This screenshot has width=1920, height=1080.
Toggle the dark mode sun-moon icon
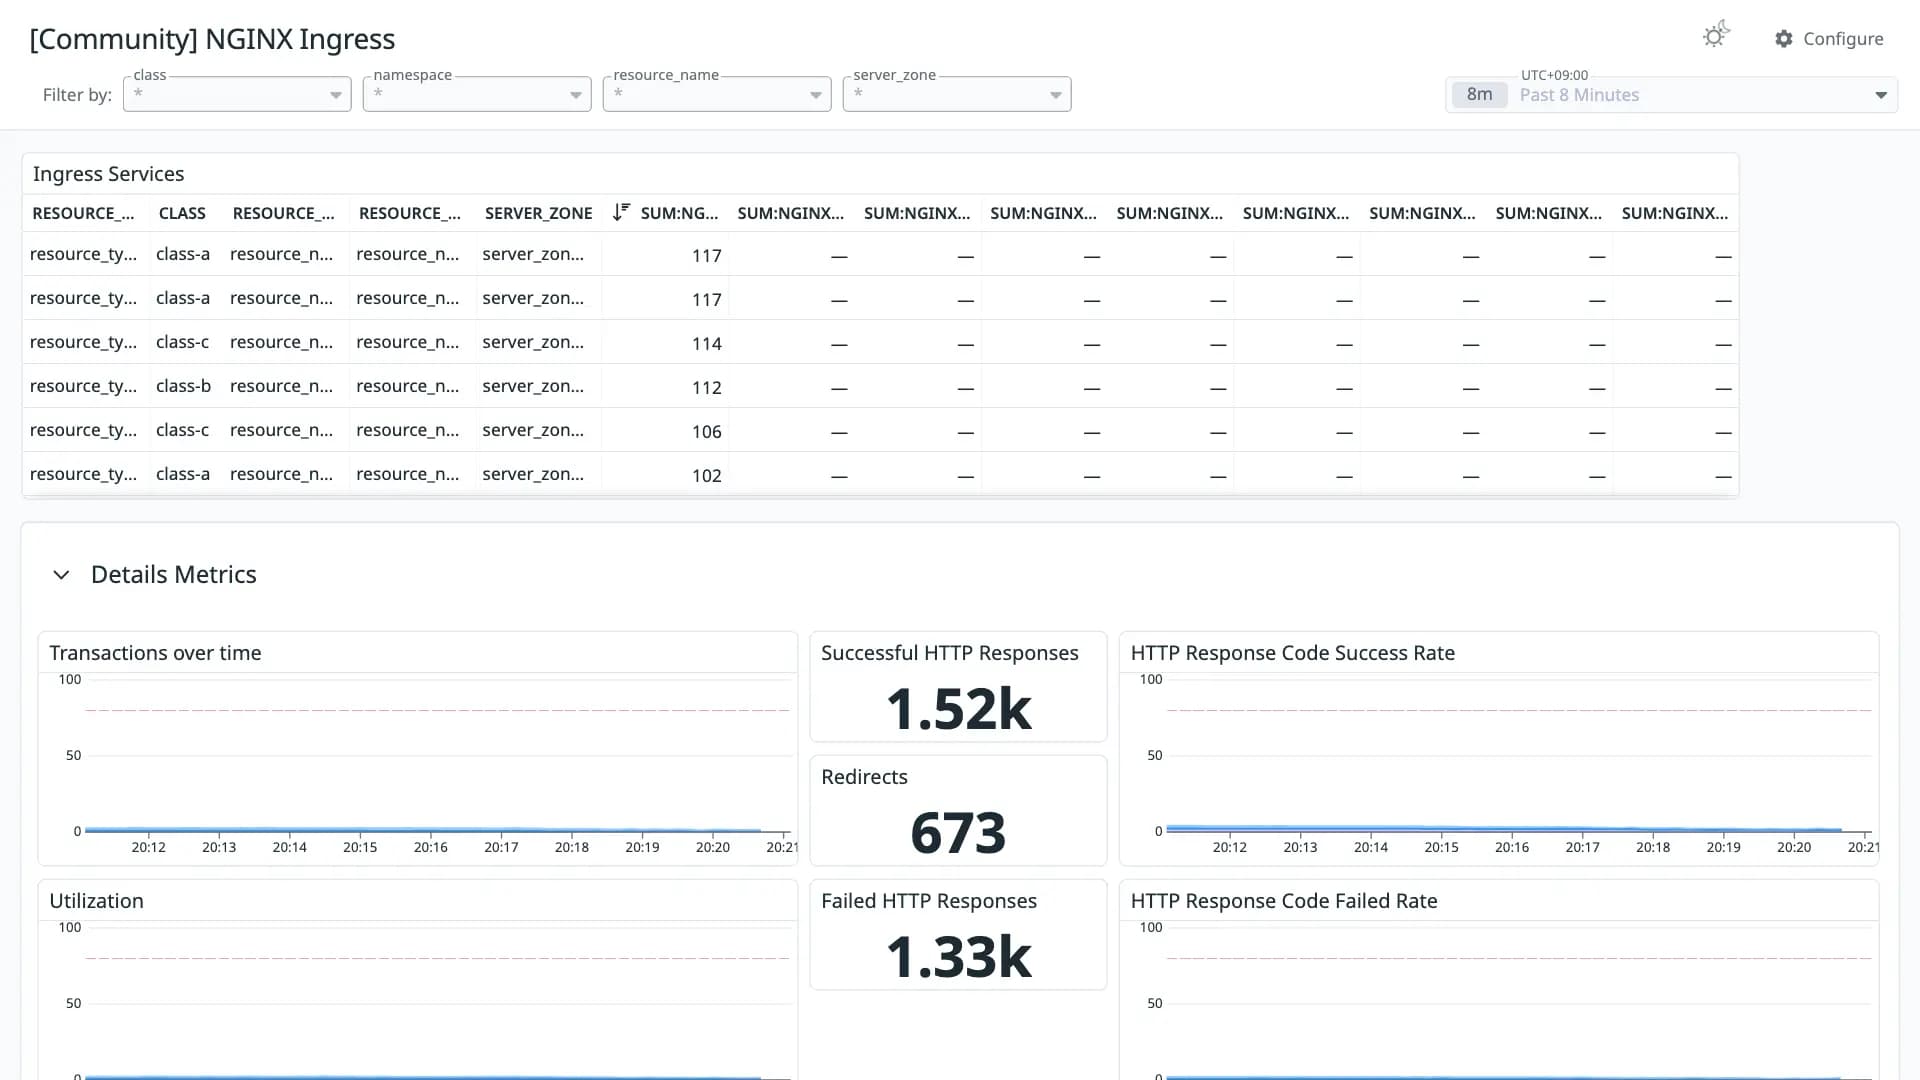coord(1716,35)
